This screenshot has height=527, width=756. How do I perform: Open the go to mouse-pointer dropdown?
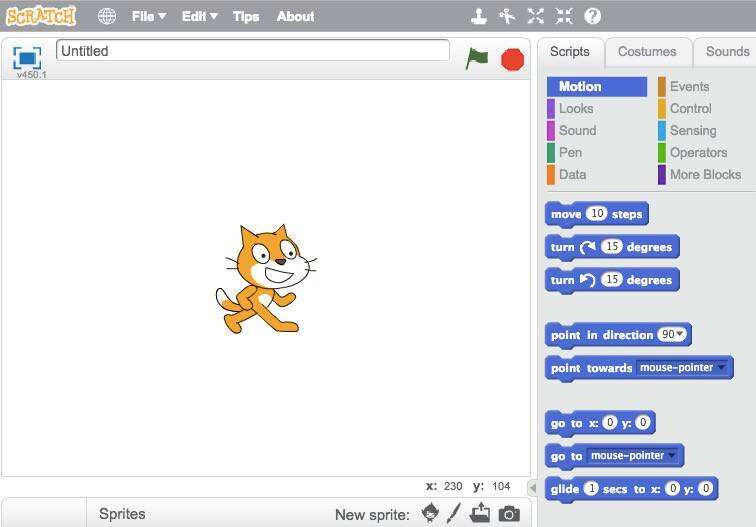tap(671, 456)
